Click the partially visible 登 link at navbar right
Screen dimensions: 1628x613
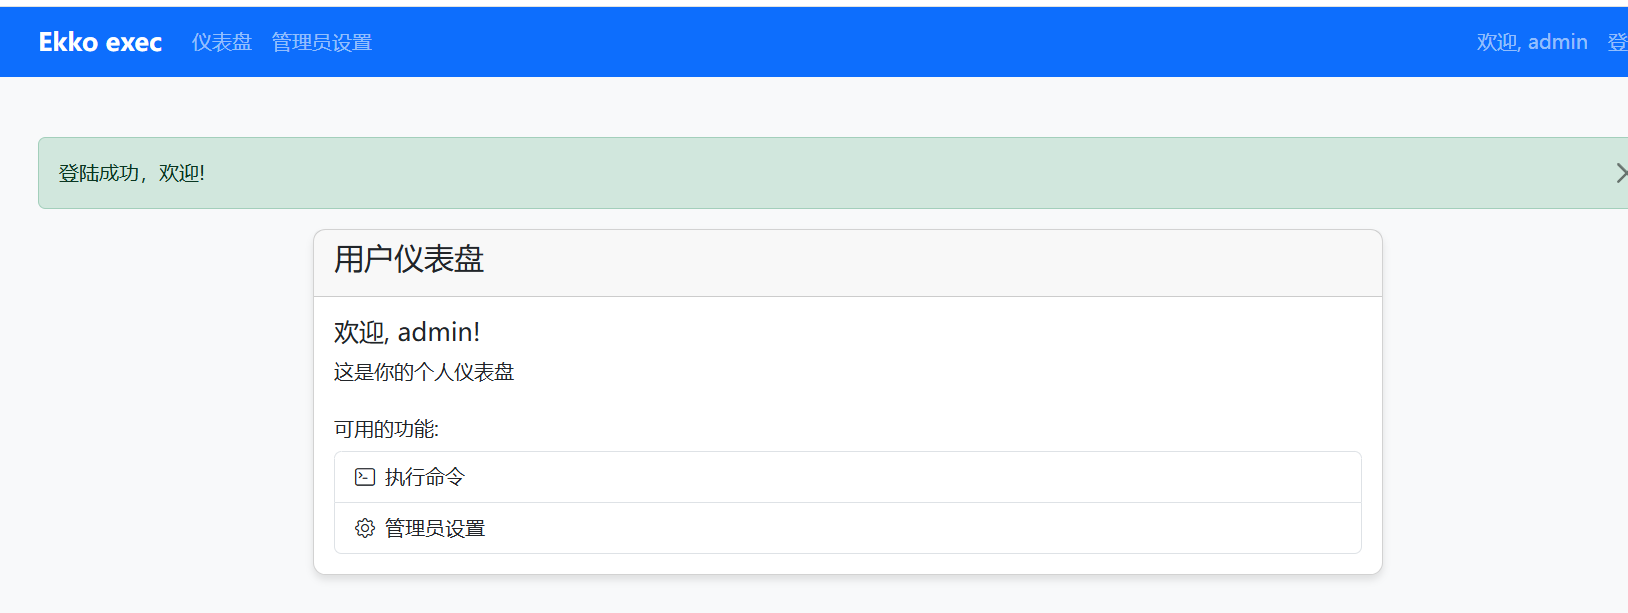click(1617, 42)
